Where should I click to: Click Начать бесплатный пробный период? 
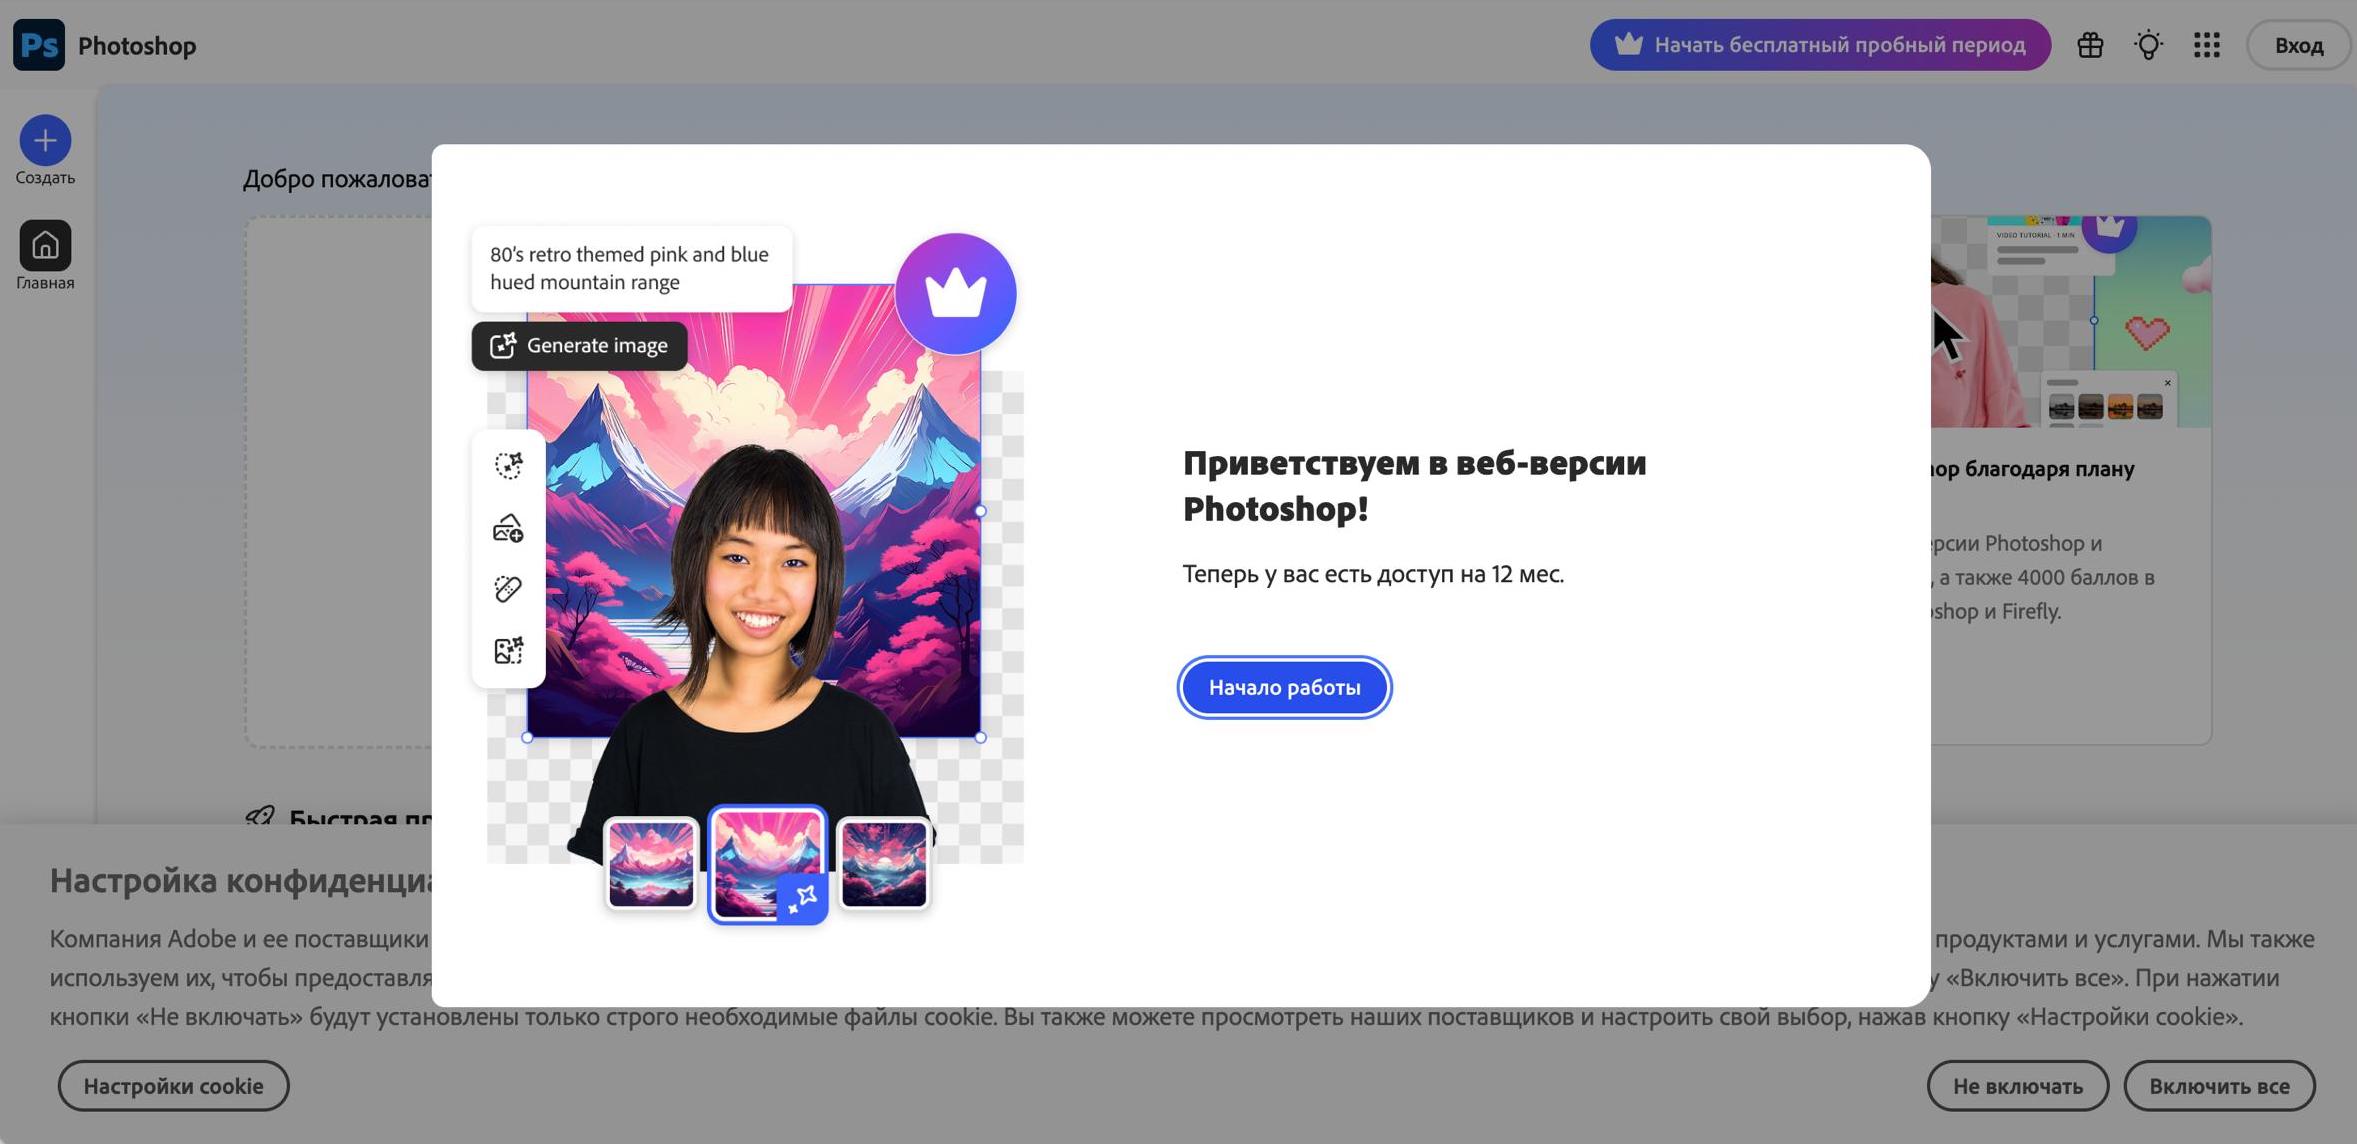point(1818,44)
